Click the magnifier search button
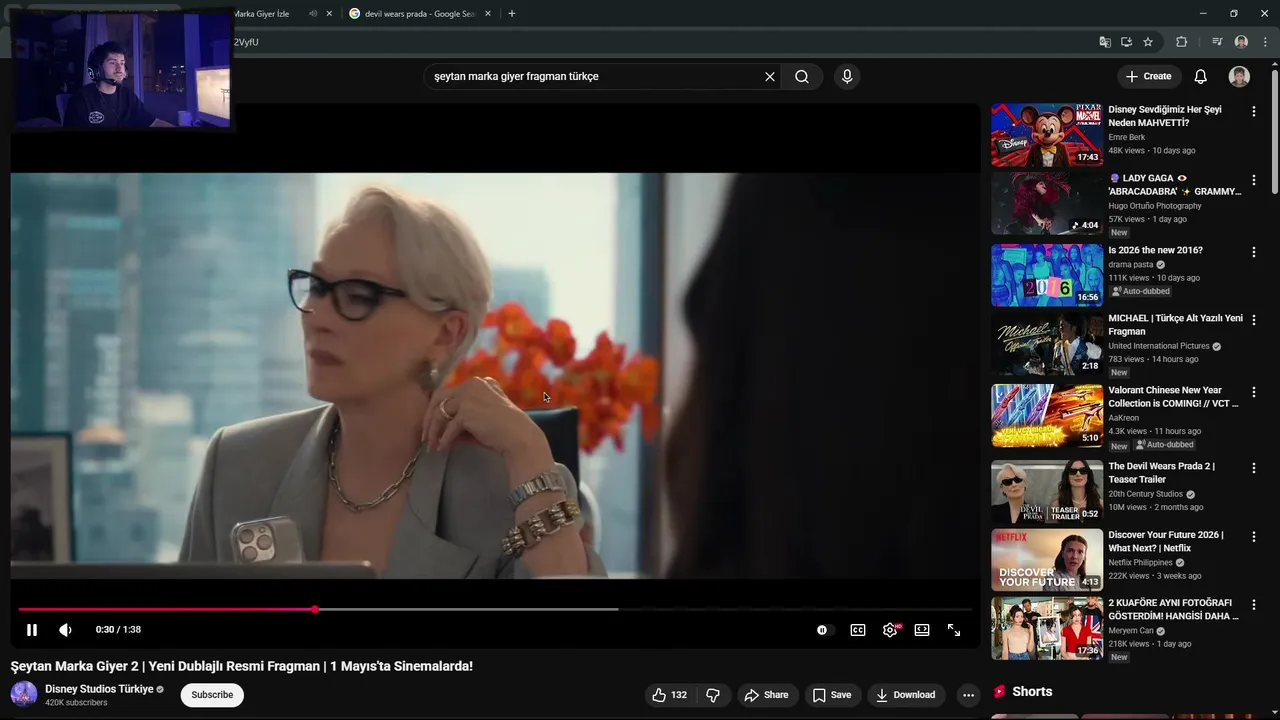The image size is (1280, 720). [x=802, y=77]
